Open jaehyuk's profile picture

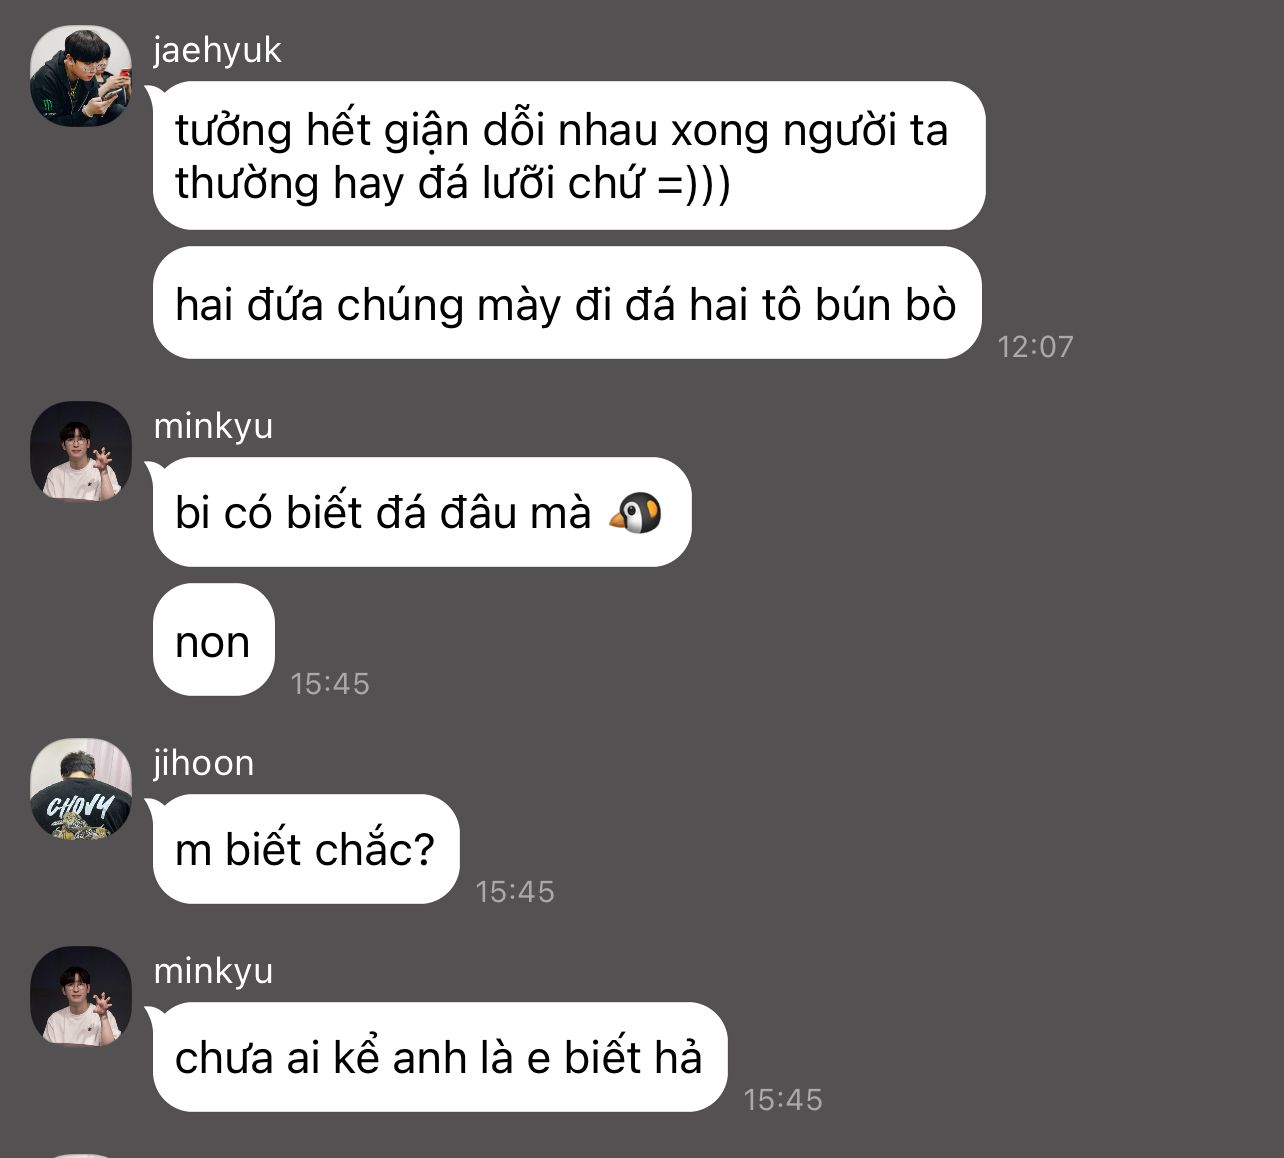point(81,76)
